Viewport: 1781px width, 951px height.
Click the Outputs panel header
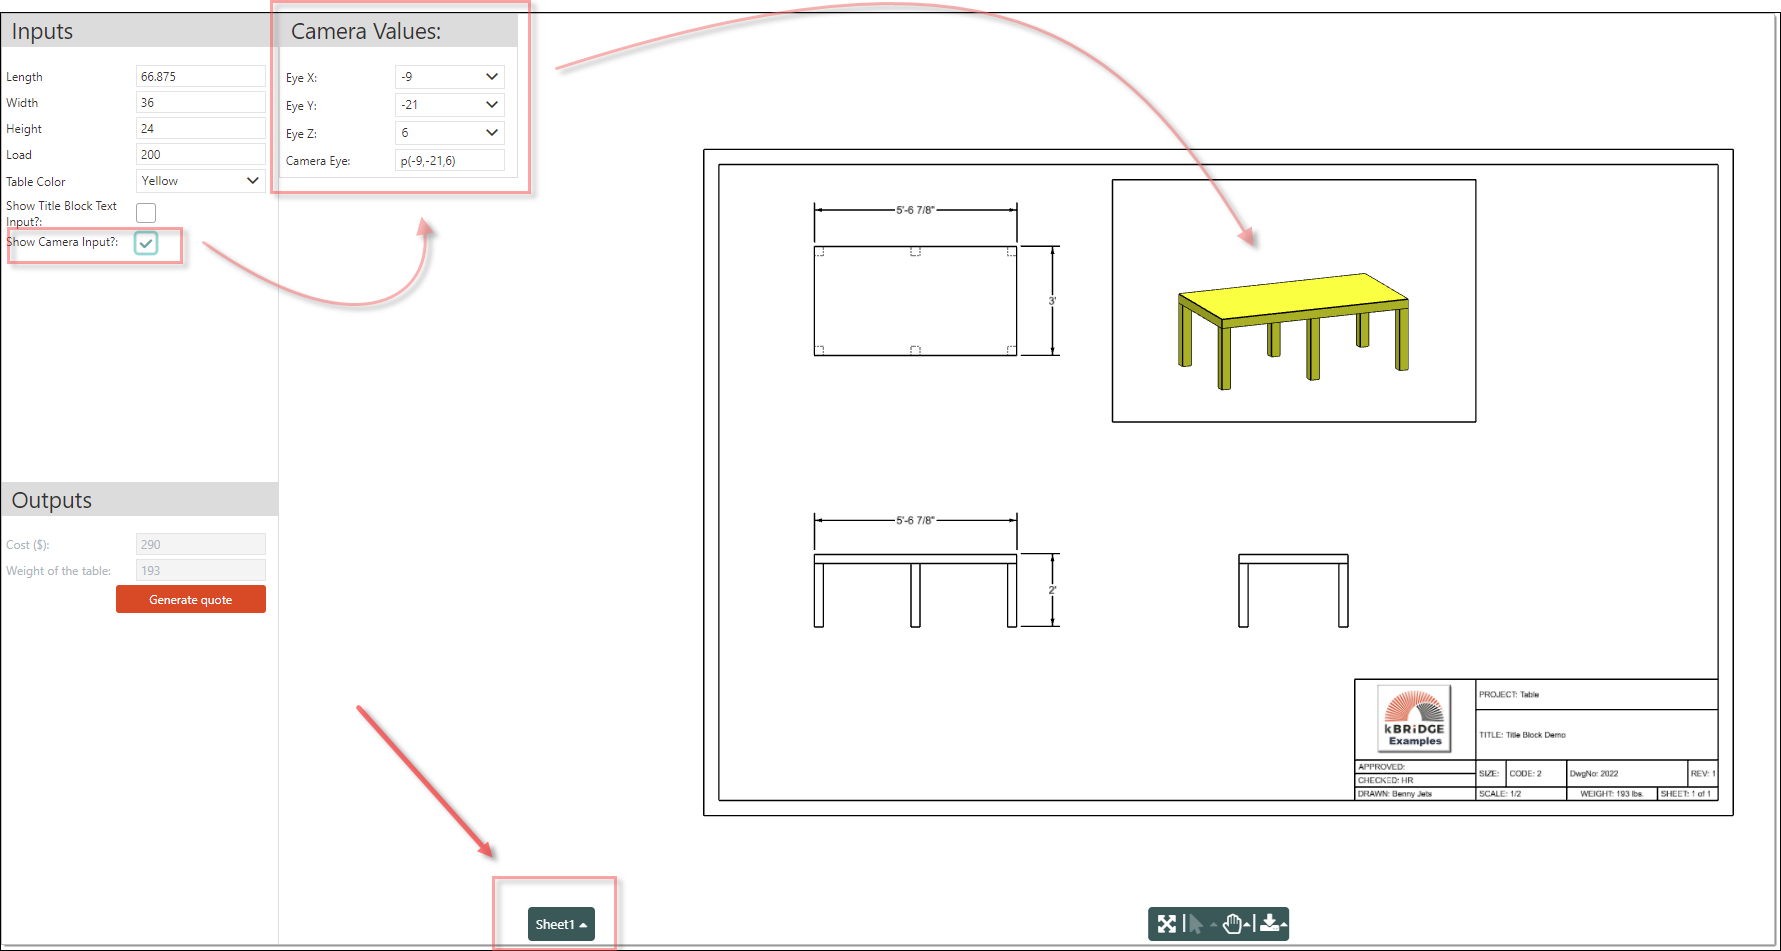pos(139,500)
